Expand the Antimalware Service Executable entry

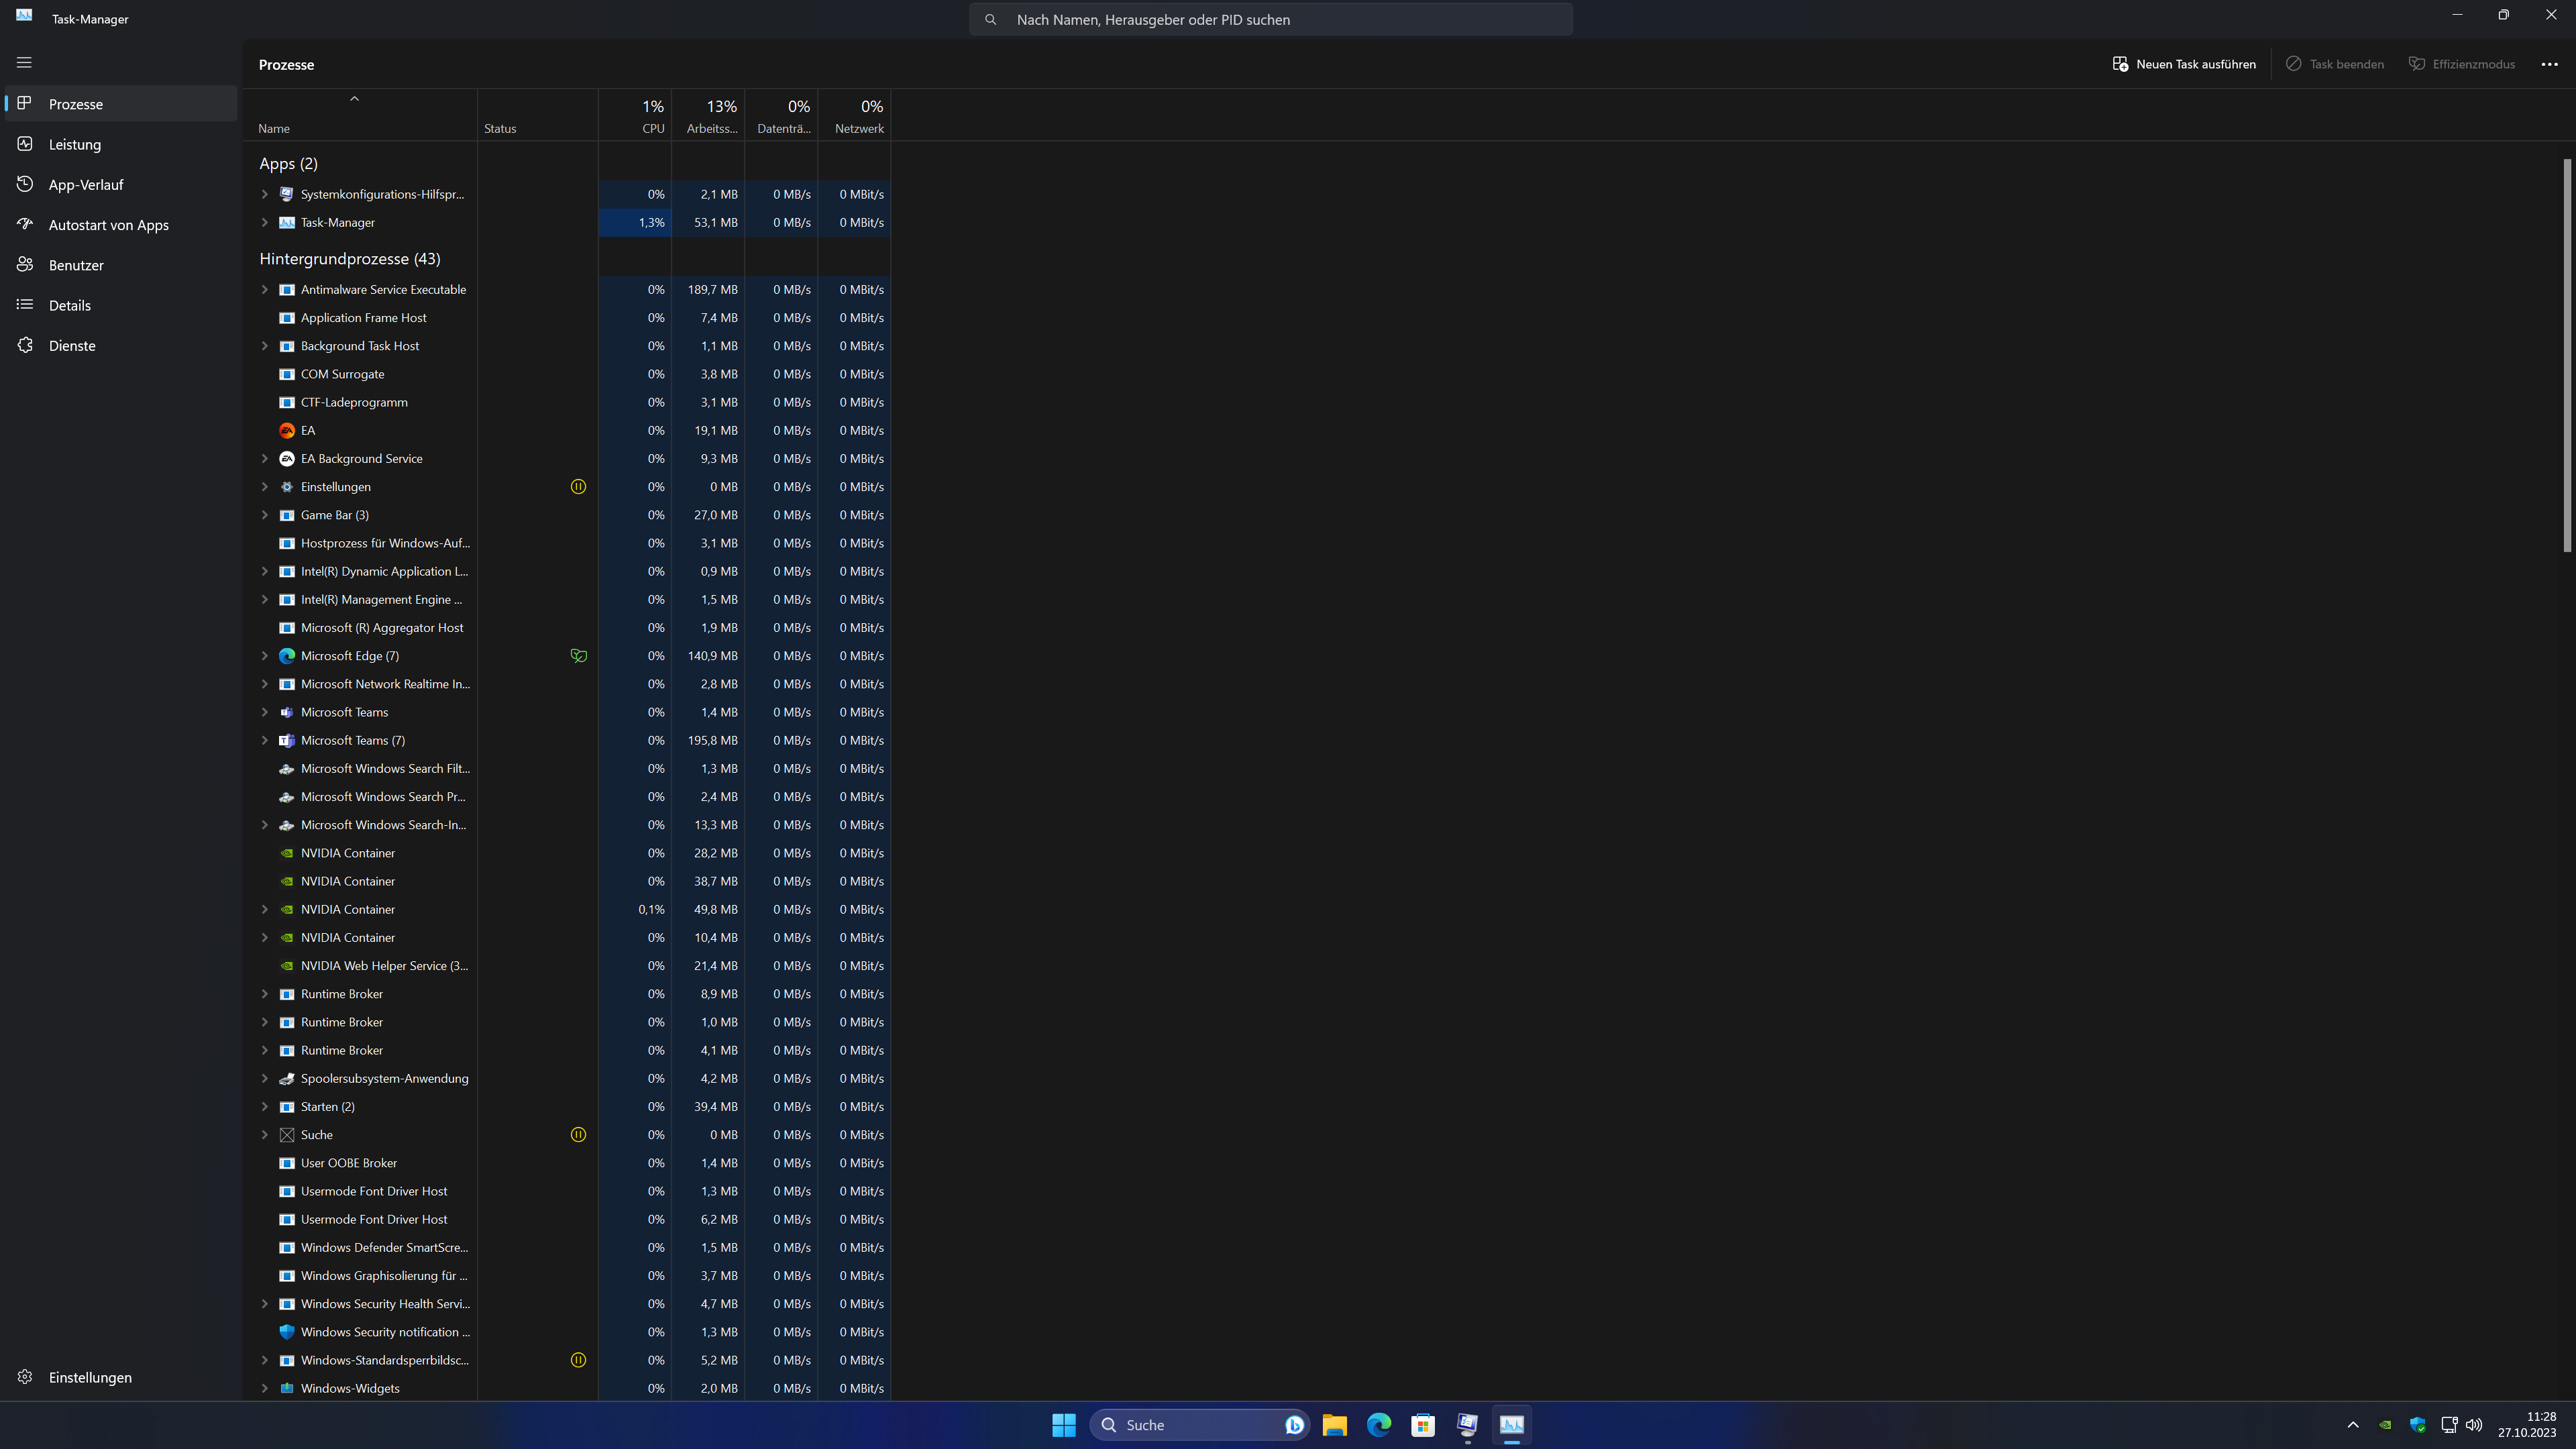pos(265,289)
